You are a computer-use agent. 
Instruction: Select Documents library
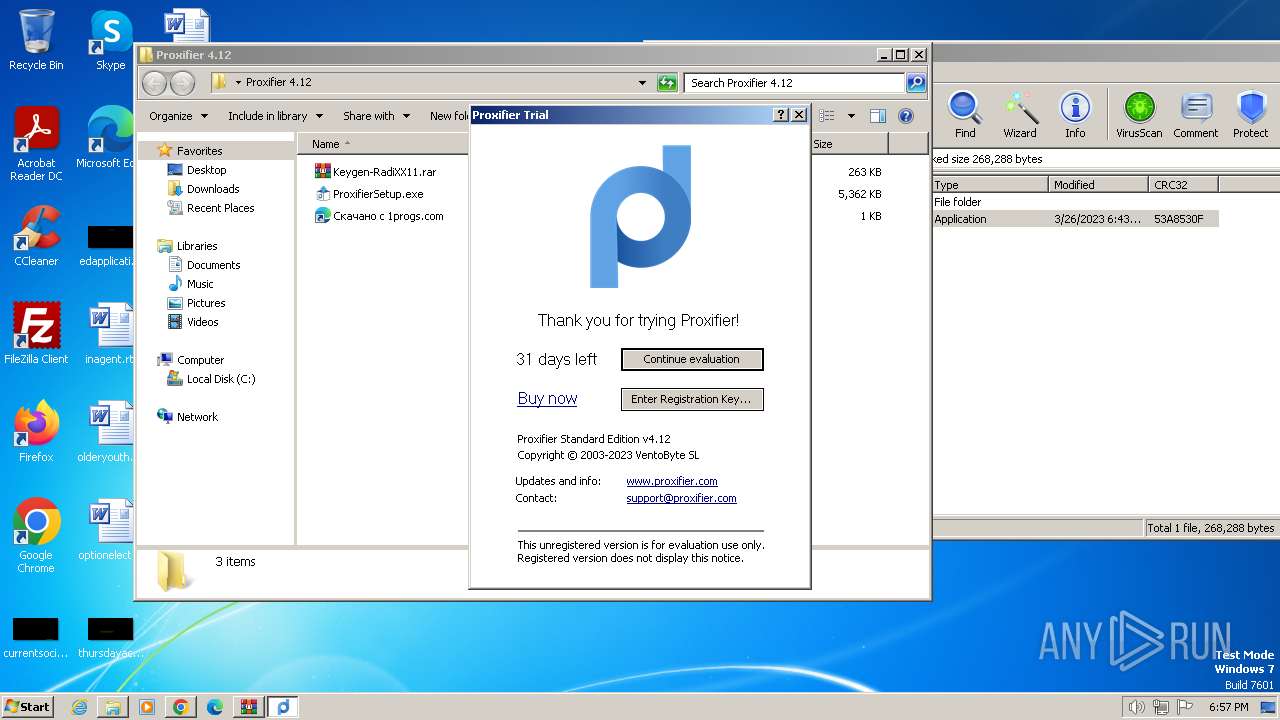[x=213, y=265]
